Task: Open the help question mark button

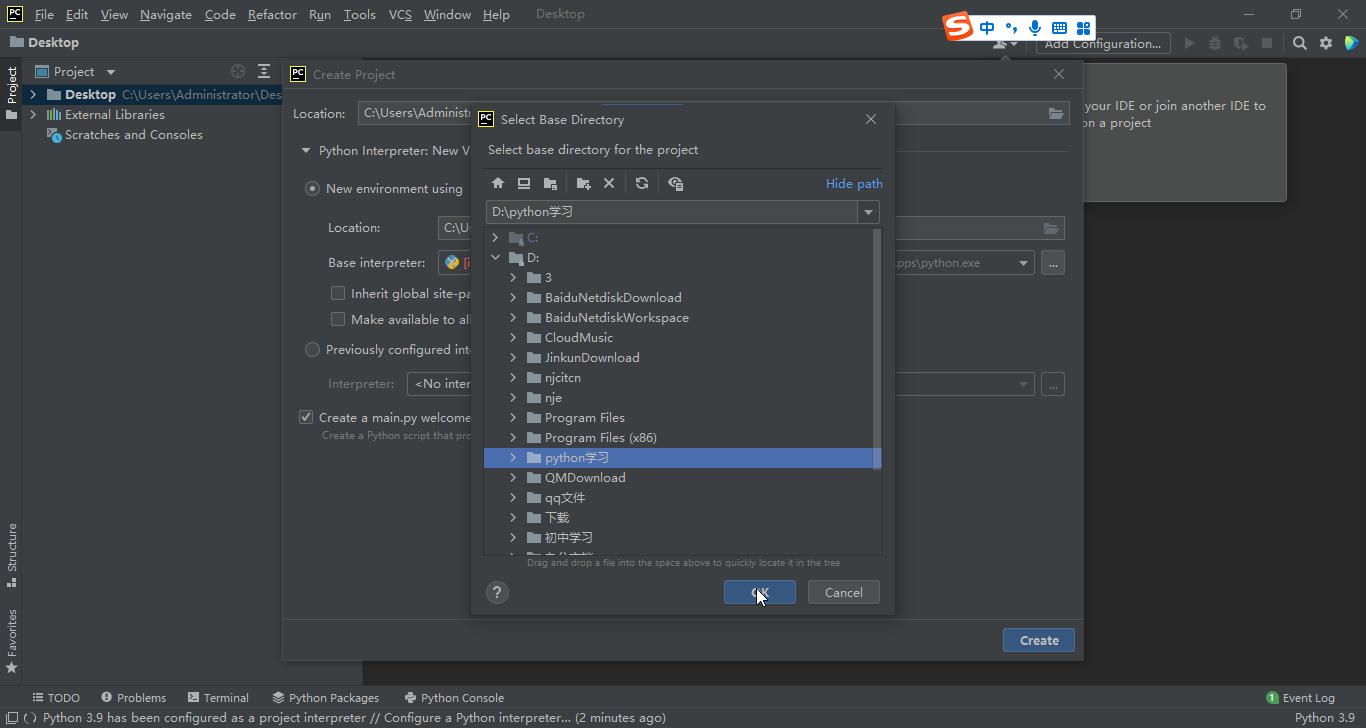Action: (497, 592)
